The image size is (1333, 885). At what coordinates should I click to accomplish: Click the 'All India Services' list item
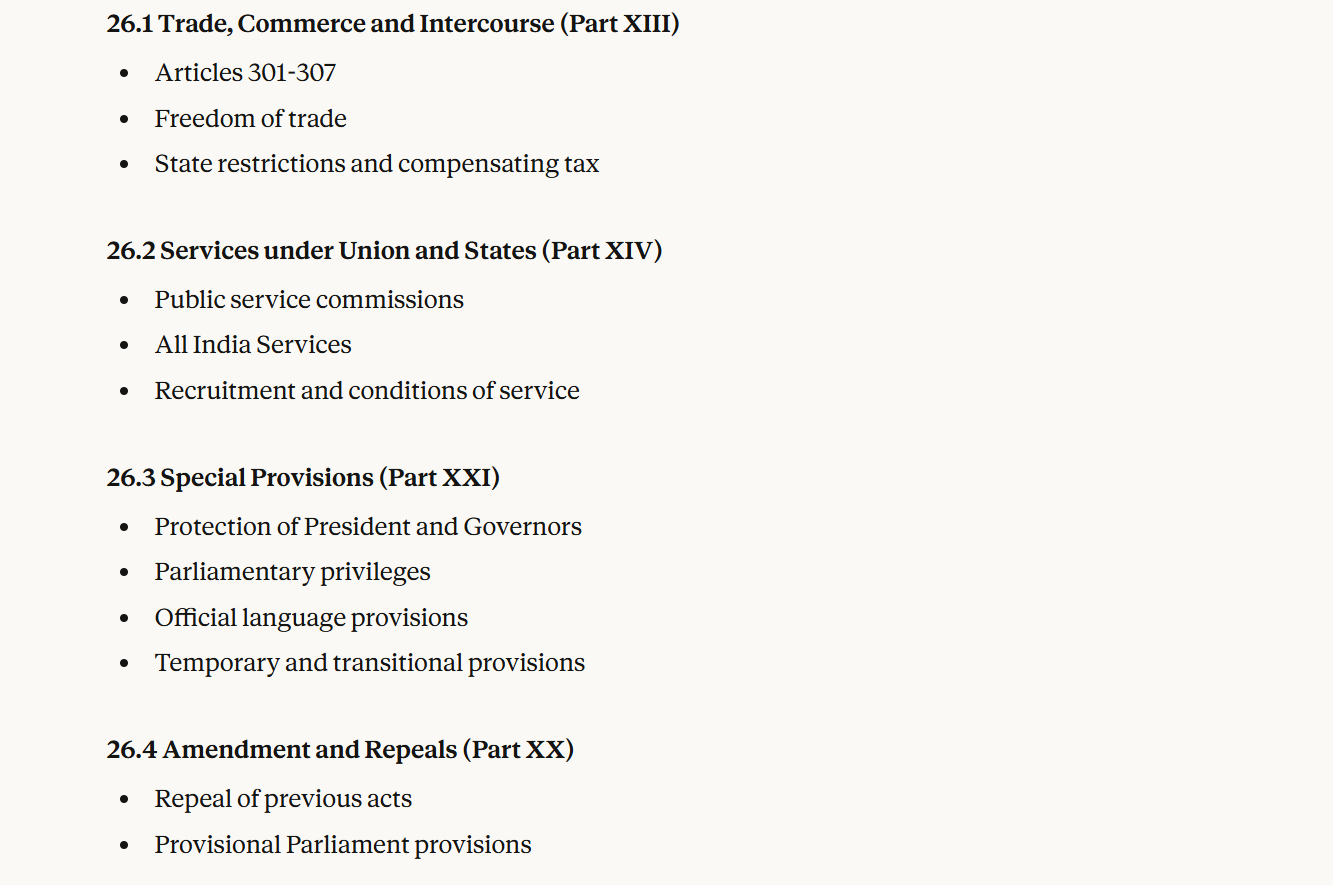click(253, 345)
